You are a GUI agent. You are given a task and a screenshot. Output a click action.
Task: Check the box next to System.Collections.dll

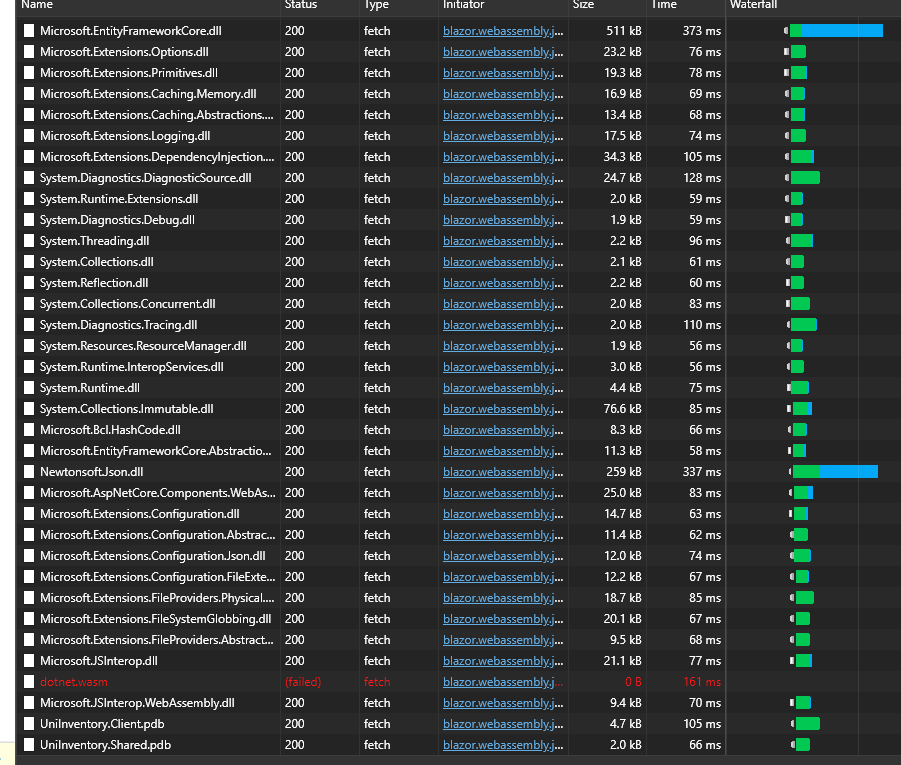(28, 261)
